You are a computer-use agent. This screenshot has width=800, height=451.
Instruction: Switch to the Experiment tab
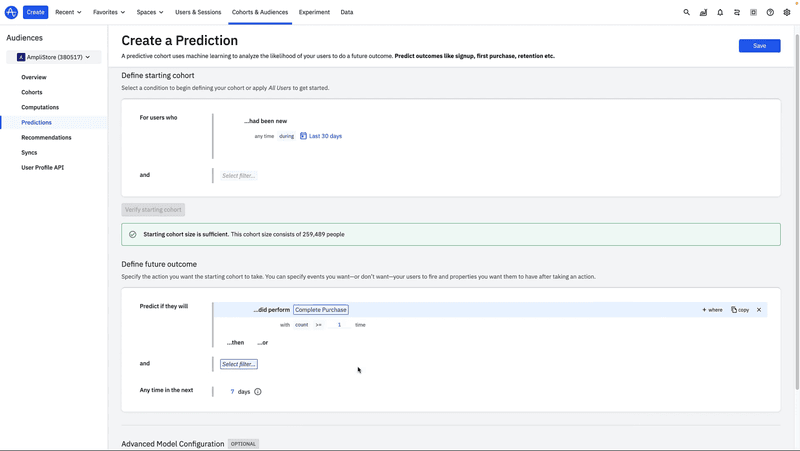pyautogui.click(x=314, y=13)
